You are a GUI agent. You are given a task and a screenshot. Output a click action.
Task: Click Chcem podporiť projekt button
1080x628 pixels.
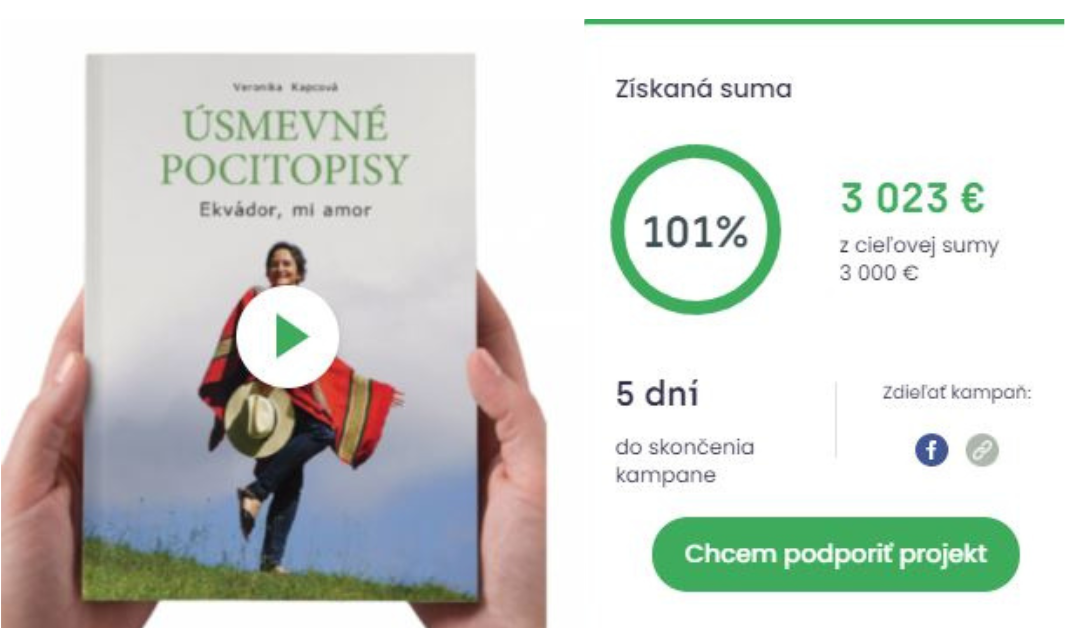click(835, 554)
